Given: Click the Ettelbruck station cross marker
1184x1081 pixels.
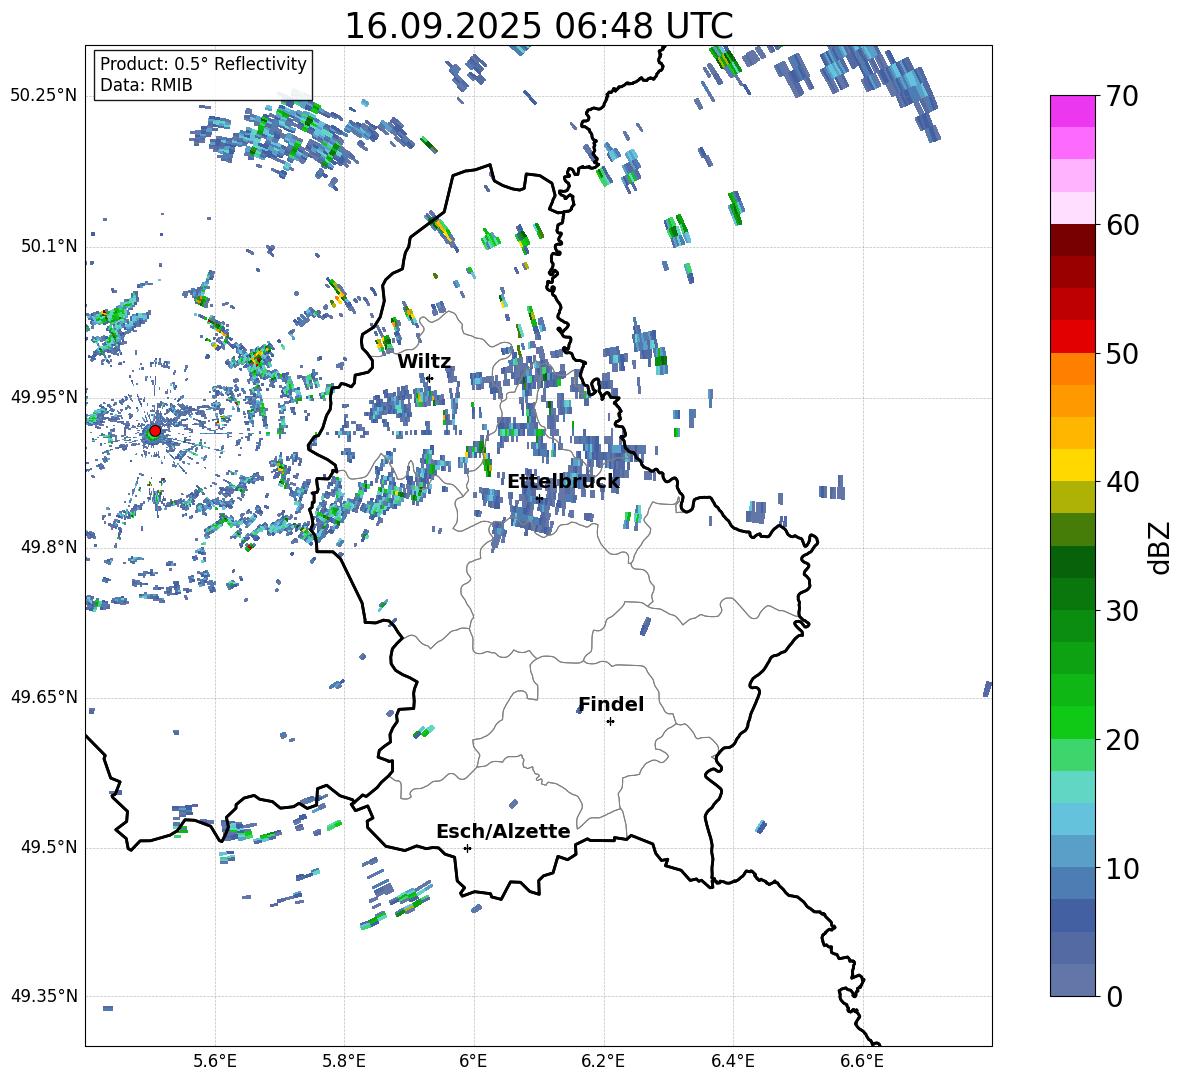Looking at the screenshot, I should [x=540, y=498].
